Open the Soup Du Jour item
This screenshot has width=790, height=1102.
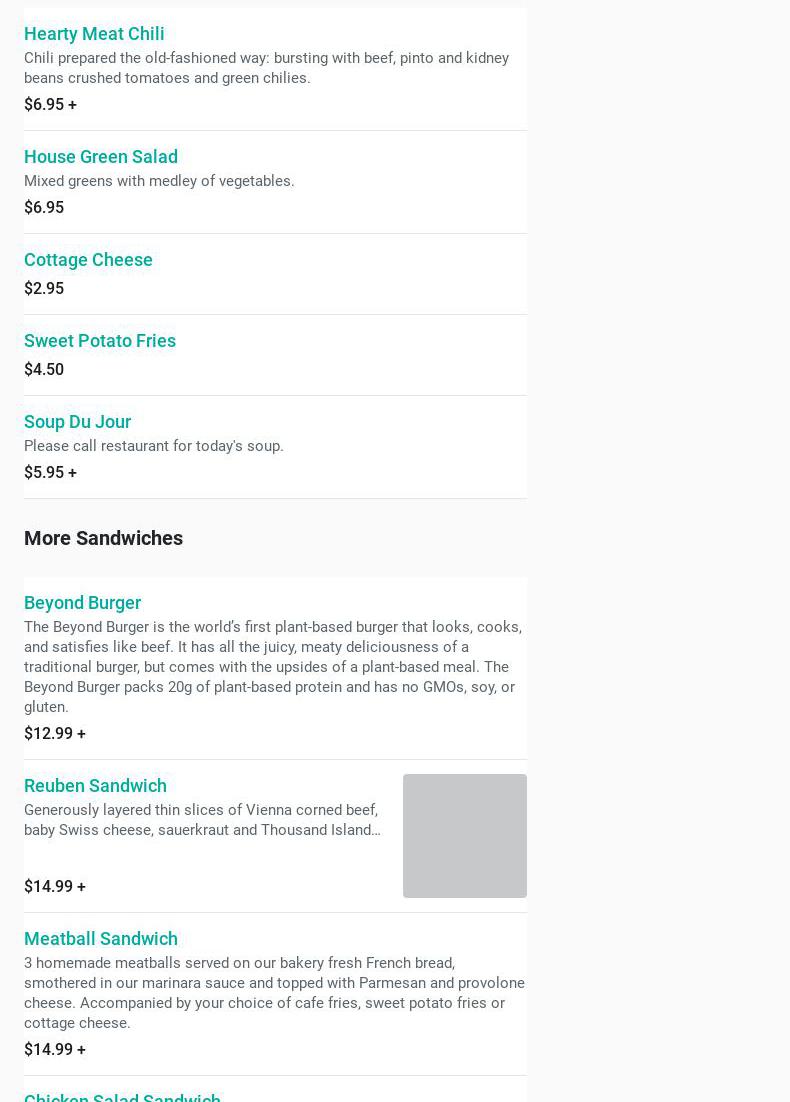(275, 447)
